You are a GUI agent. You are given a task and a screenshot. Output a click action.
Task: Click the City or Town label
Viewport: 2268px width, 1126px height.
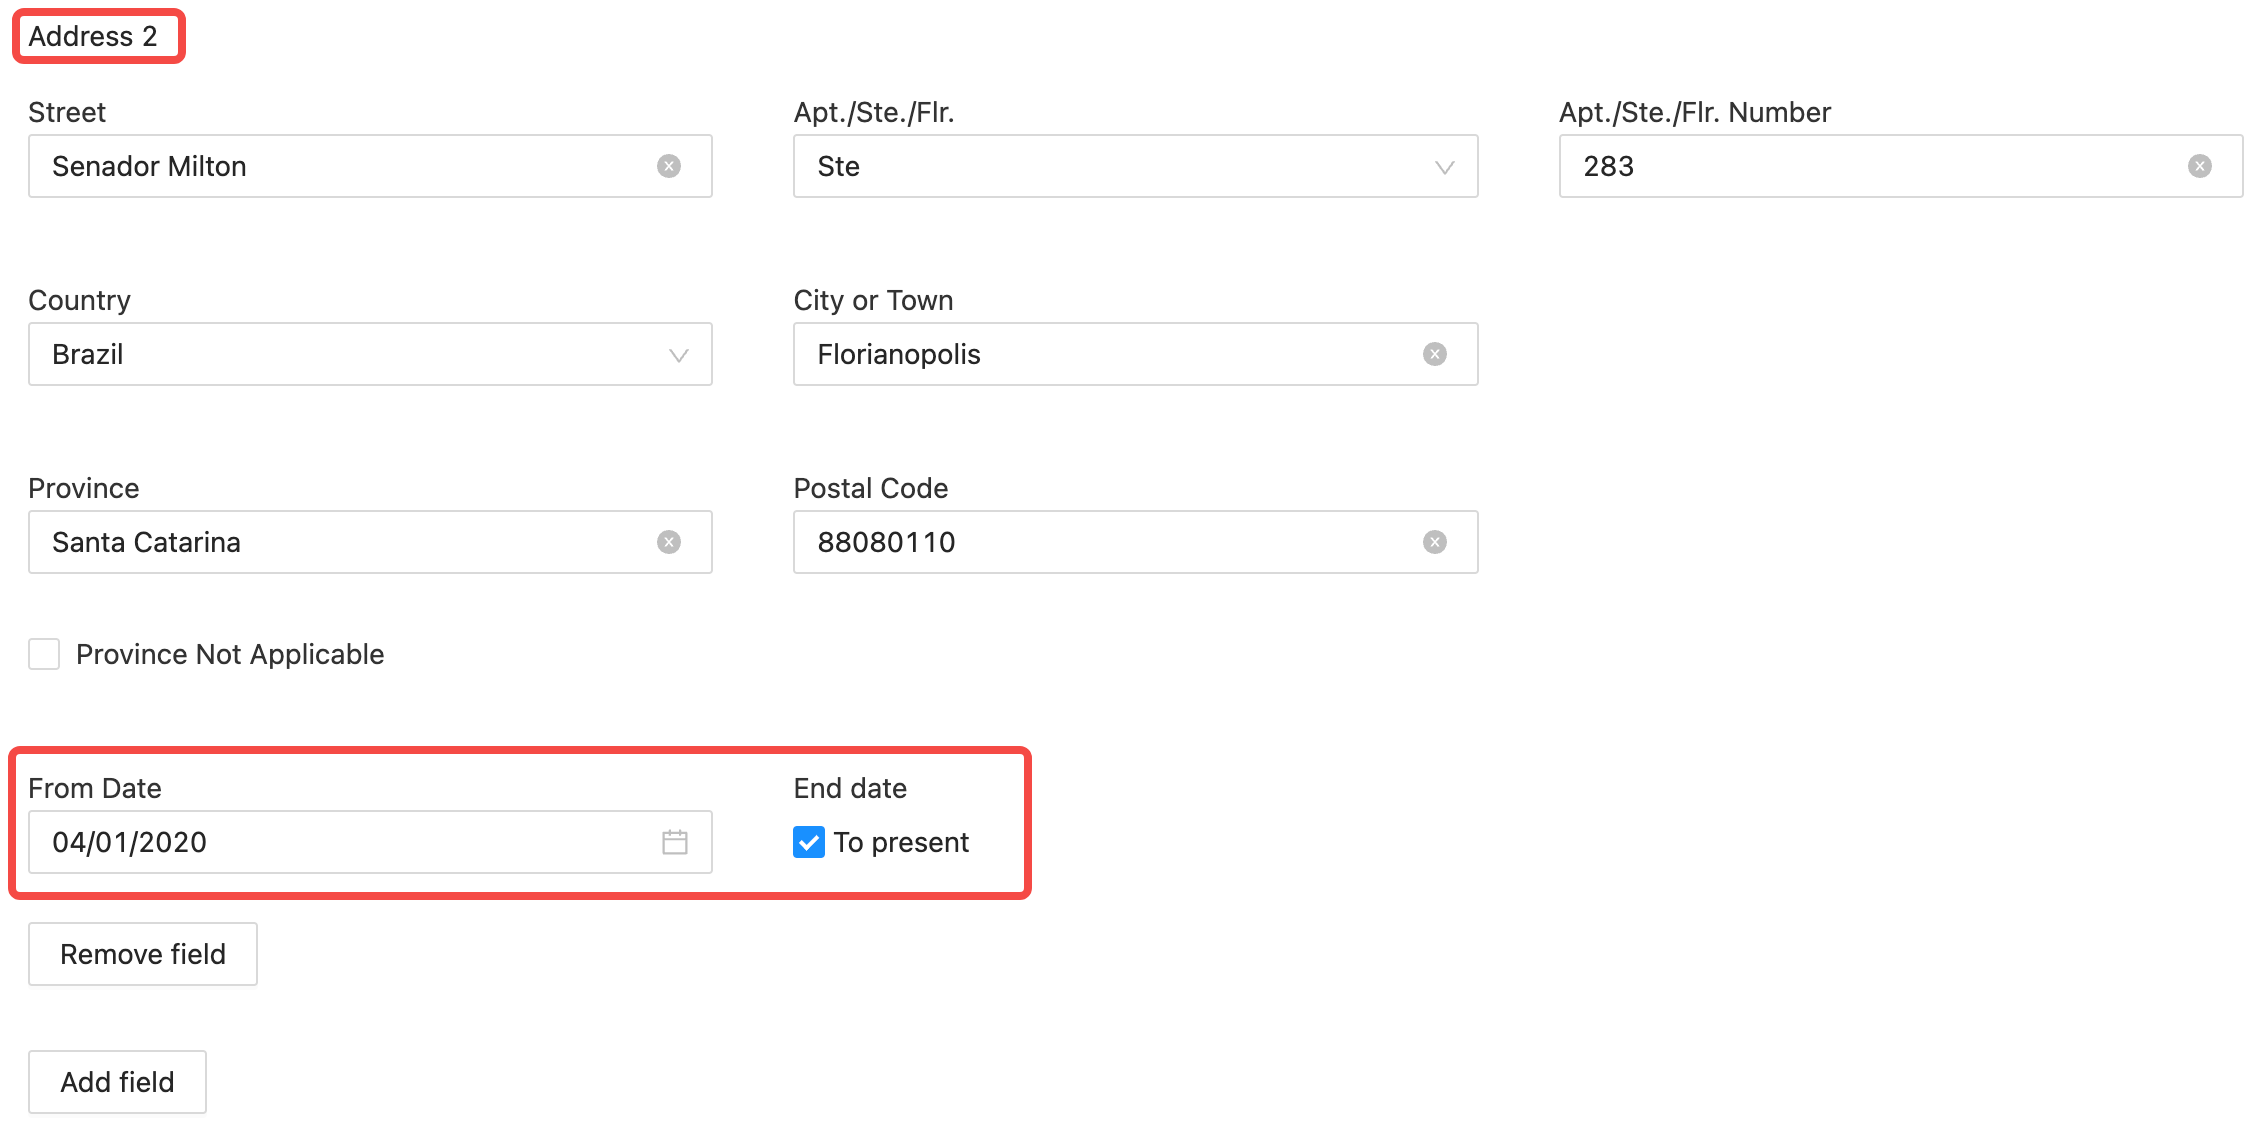pos(873,300)
